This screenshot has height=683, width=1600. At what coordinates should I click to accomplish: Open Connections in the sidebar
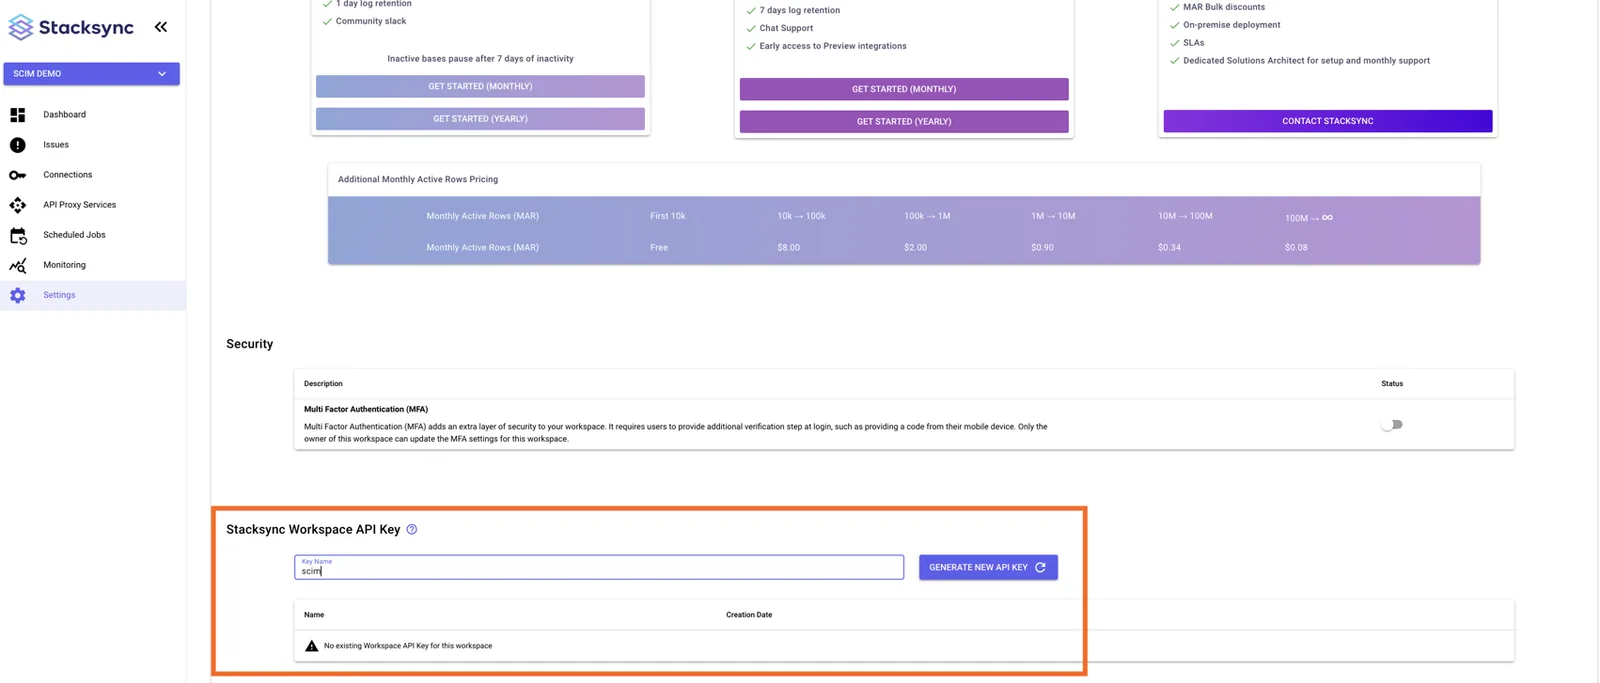67,175
